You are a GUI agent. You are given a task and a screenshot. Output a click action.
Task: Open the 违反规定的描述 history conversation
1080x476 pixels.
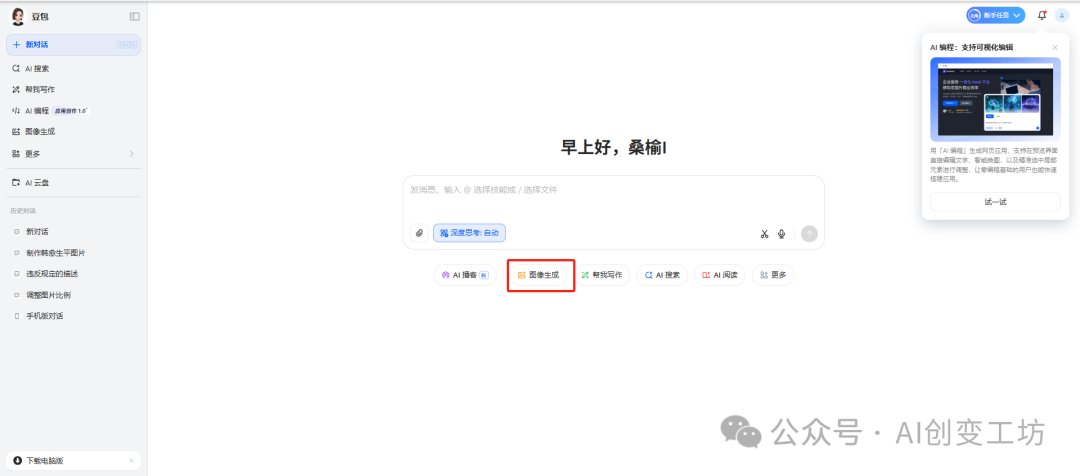coord(74,273)
